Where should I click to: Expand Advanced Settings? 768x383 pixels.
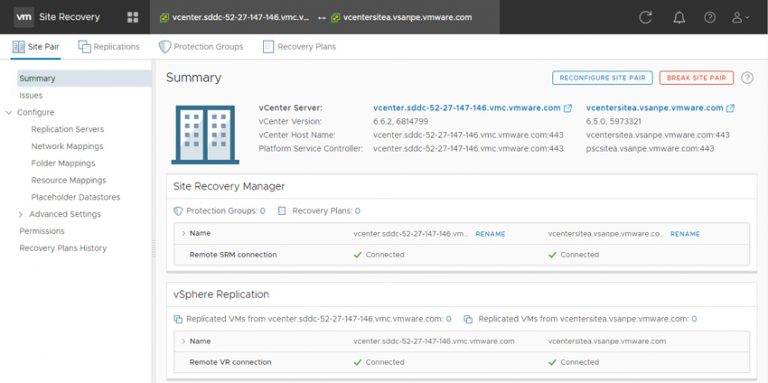tap(21, 215)
